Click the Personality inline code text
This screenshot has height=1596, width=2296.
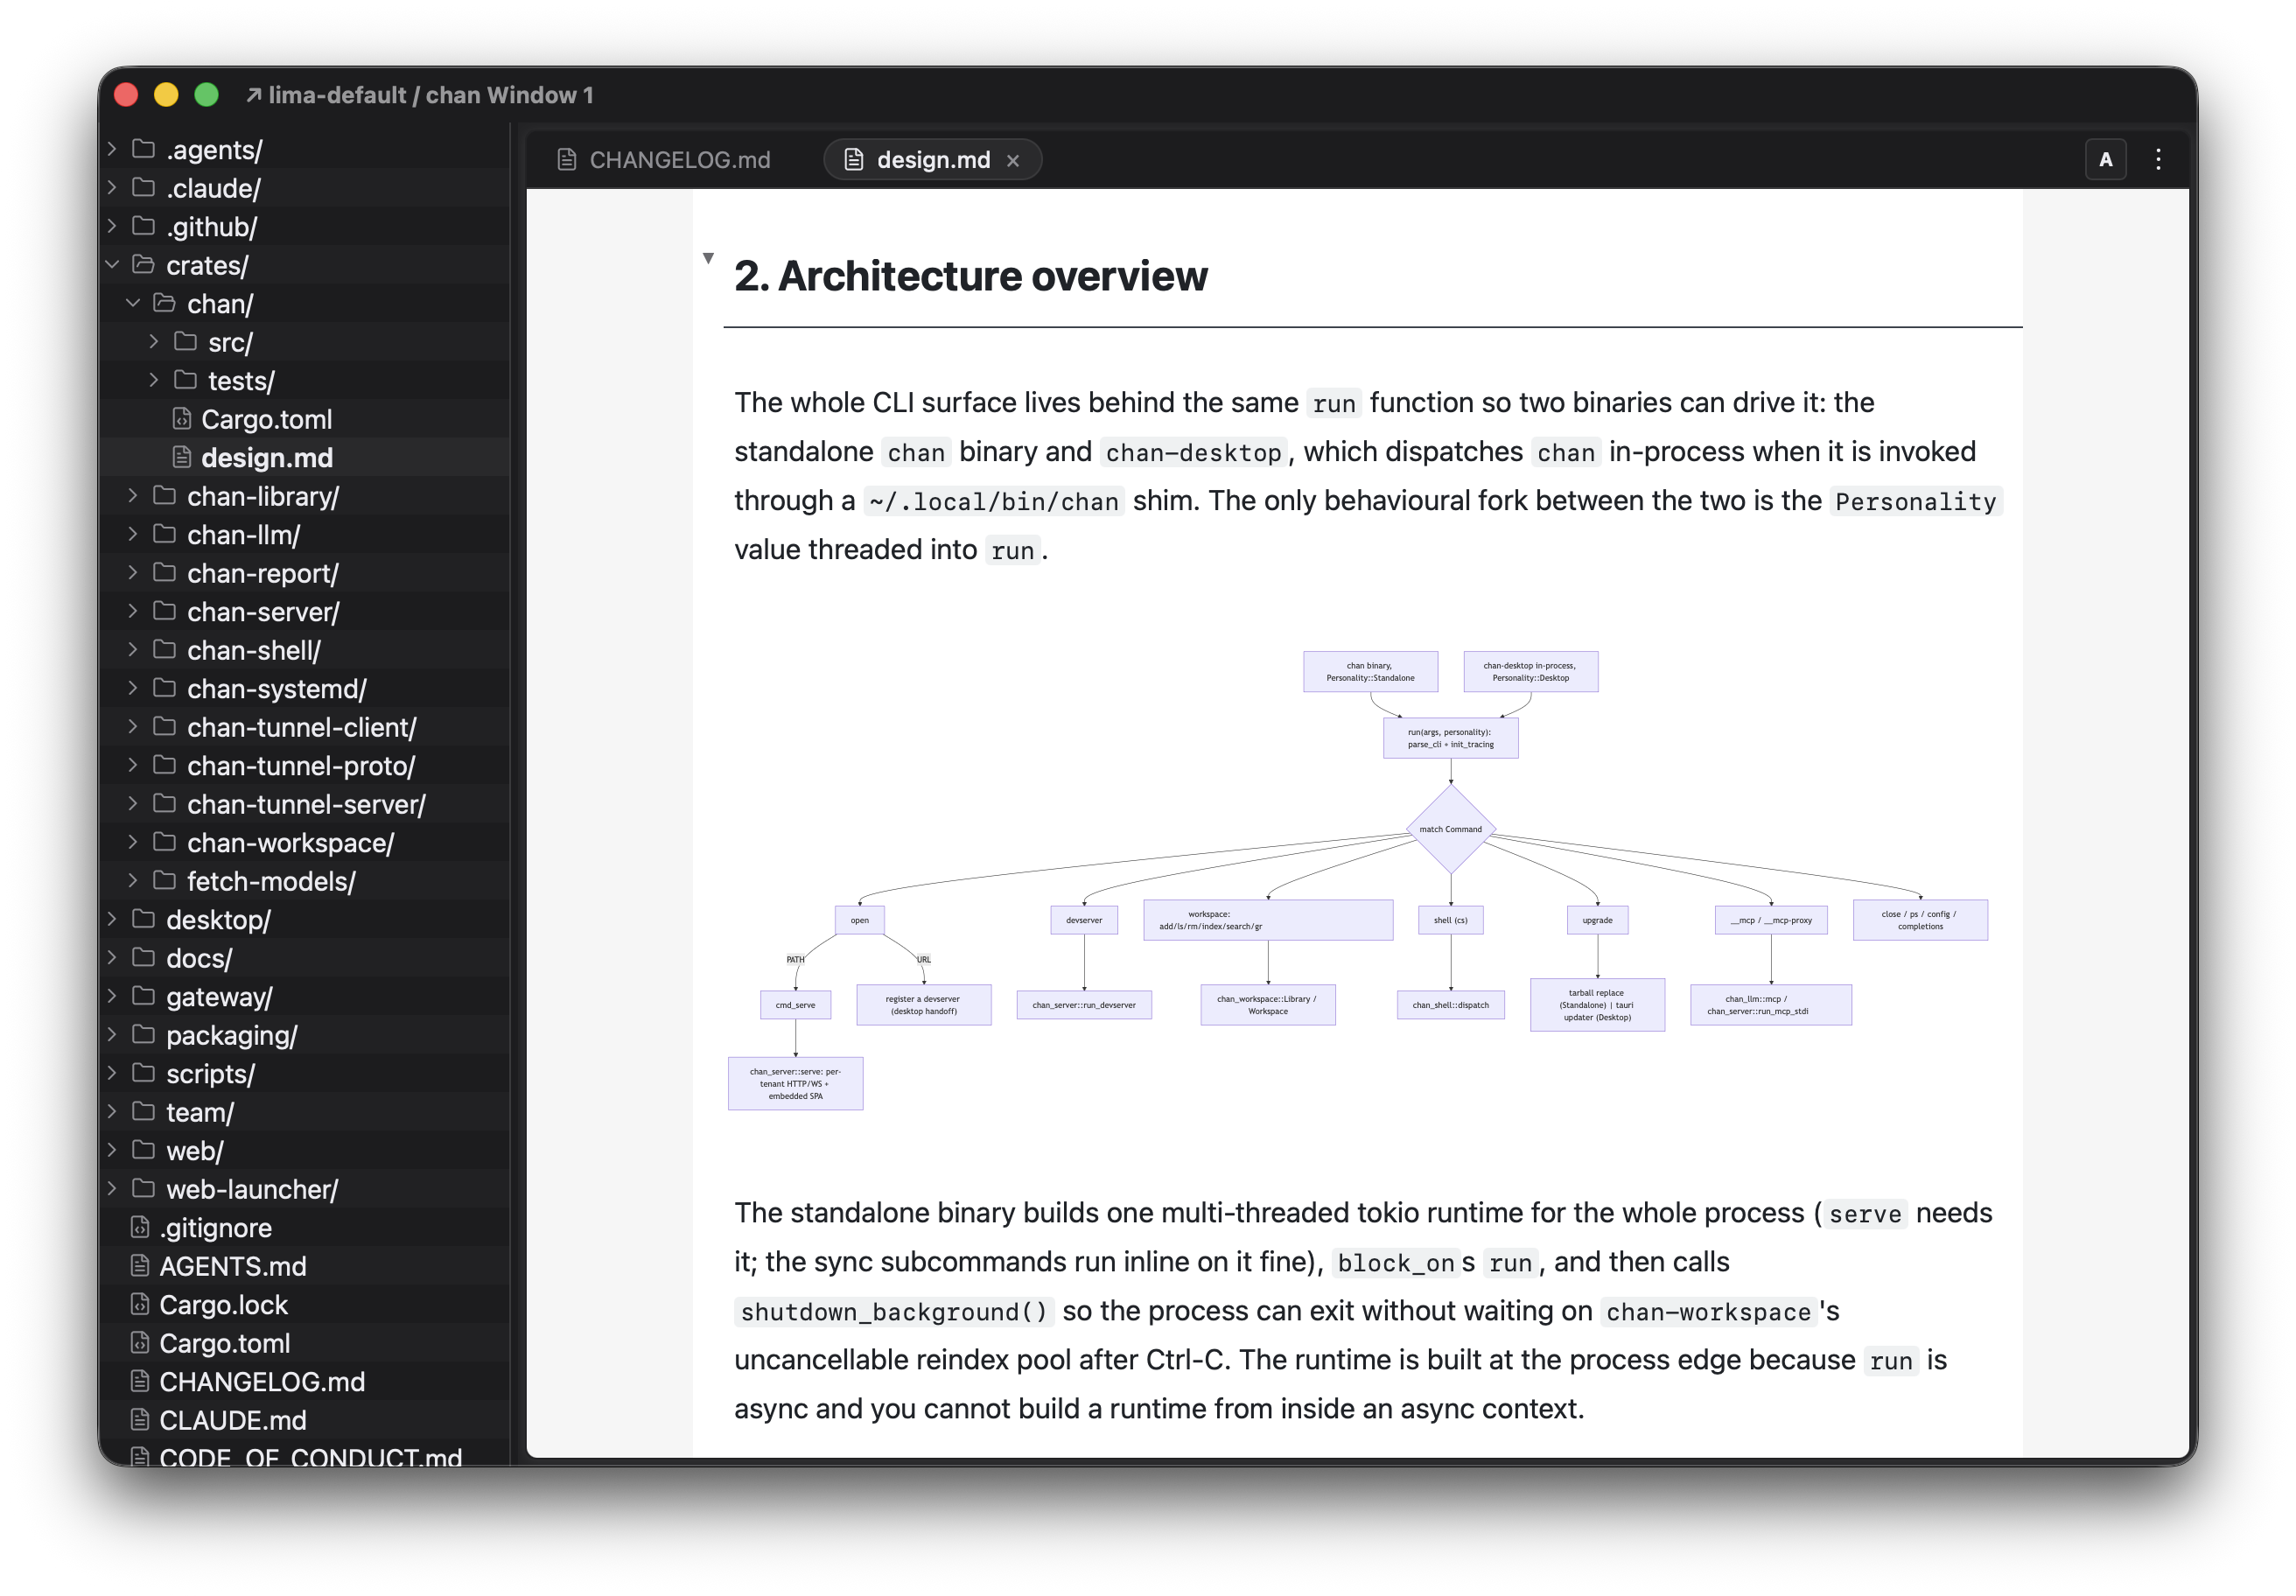pos(1915,501)
